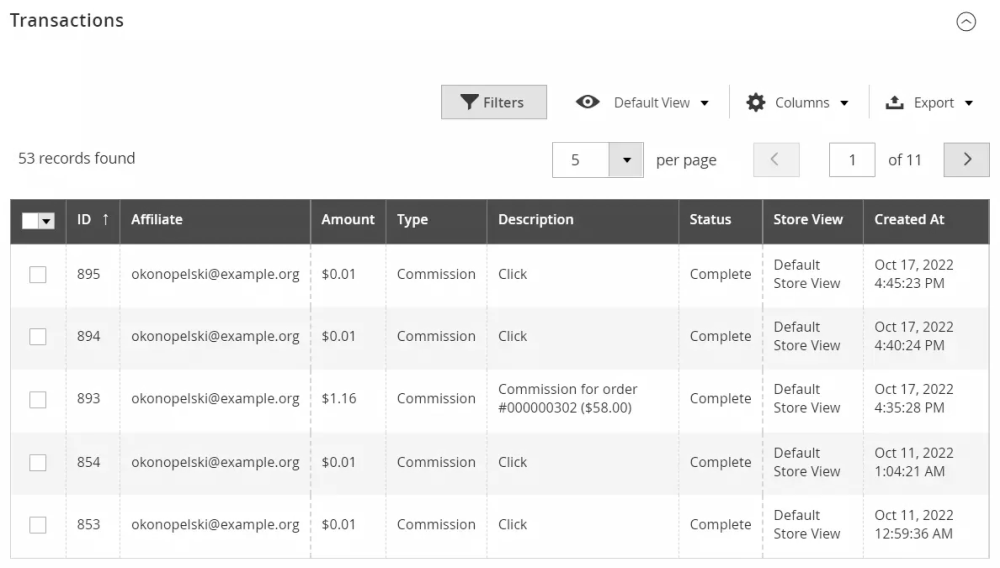Image resolution: width=1000 pixels, height=568 pixels.
Task: Click the Columns gear icon
Action: coord(756,102)
